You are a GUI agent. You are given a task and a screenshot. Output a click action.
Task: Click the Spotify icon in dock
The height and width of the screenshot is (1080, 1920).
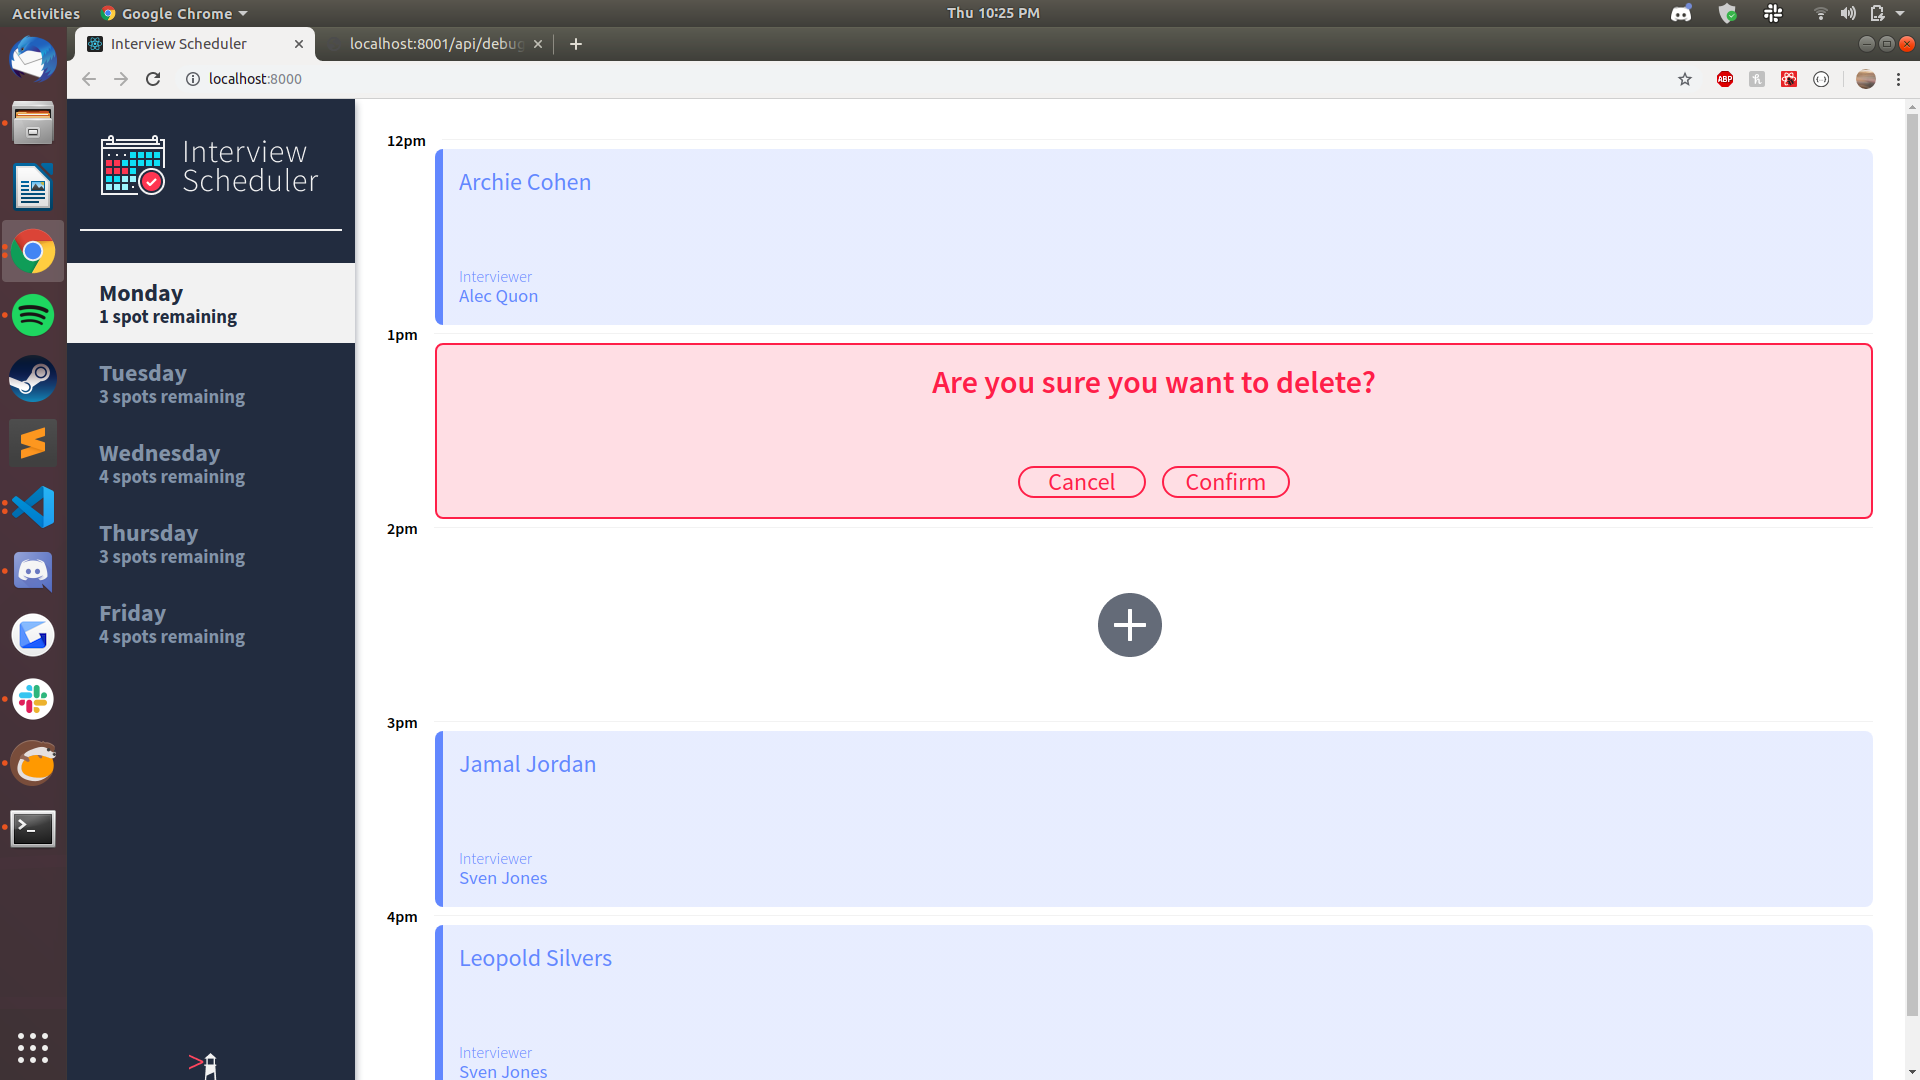coord(33,315)
